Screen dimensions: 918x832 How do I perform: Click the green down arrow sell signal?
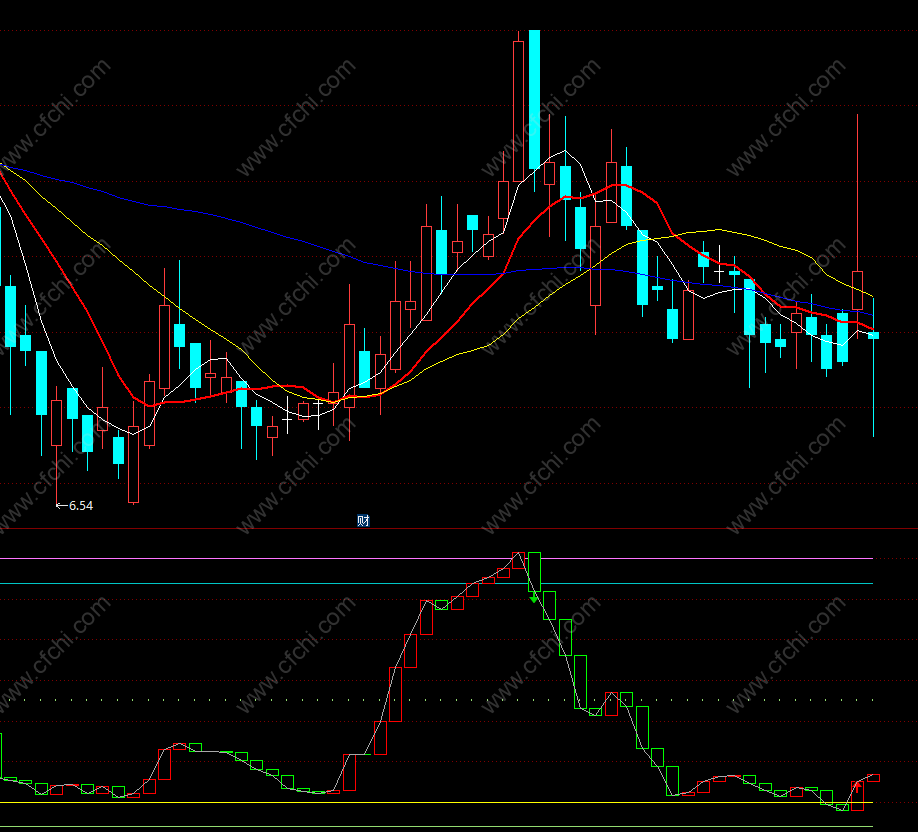point(533,598)
